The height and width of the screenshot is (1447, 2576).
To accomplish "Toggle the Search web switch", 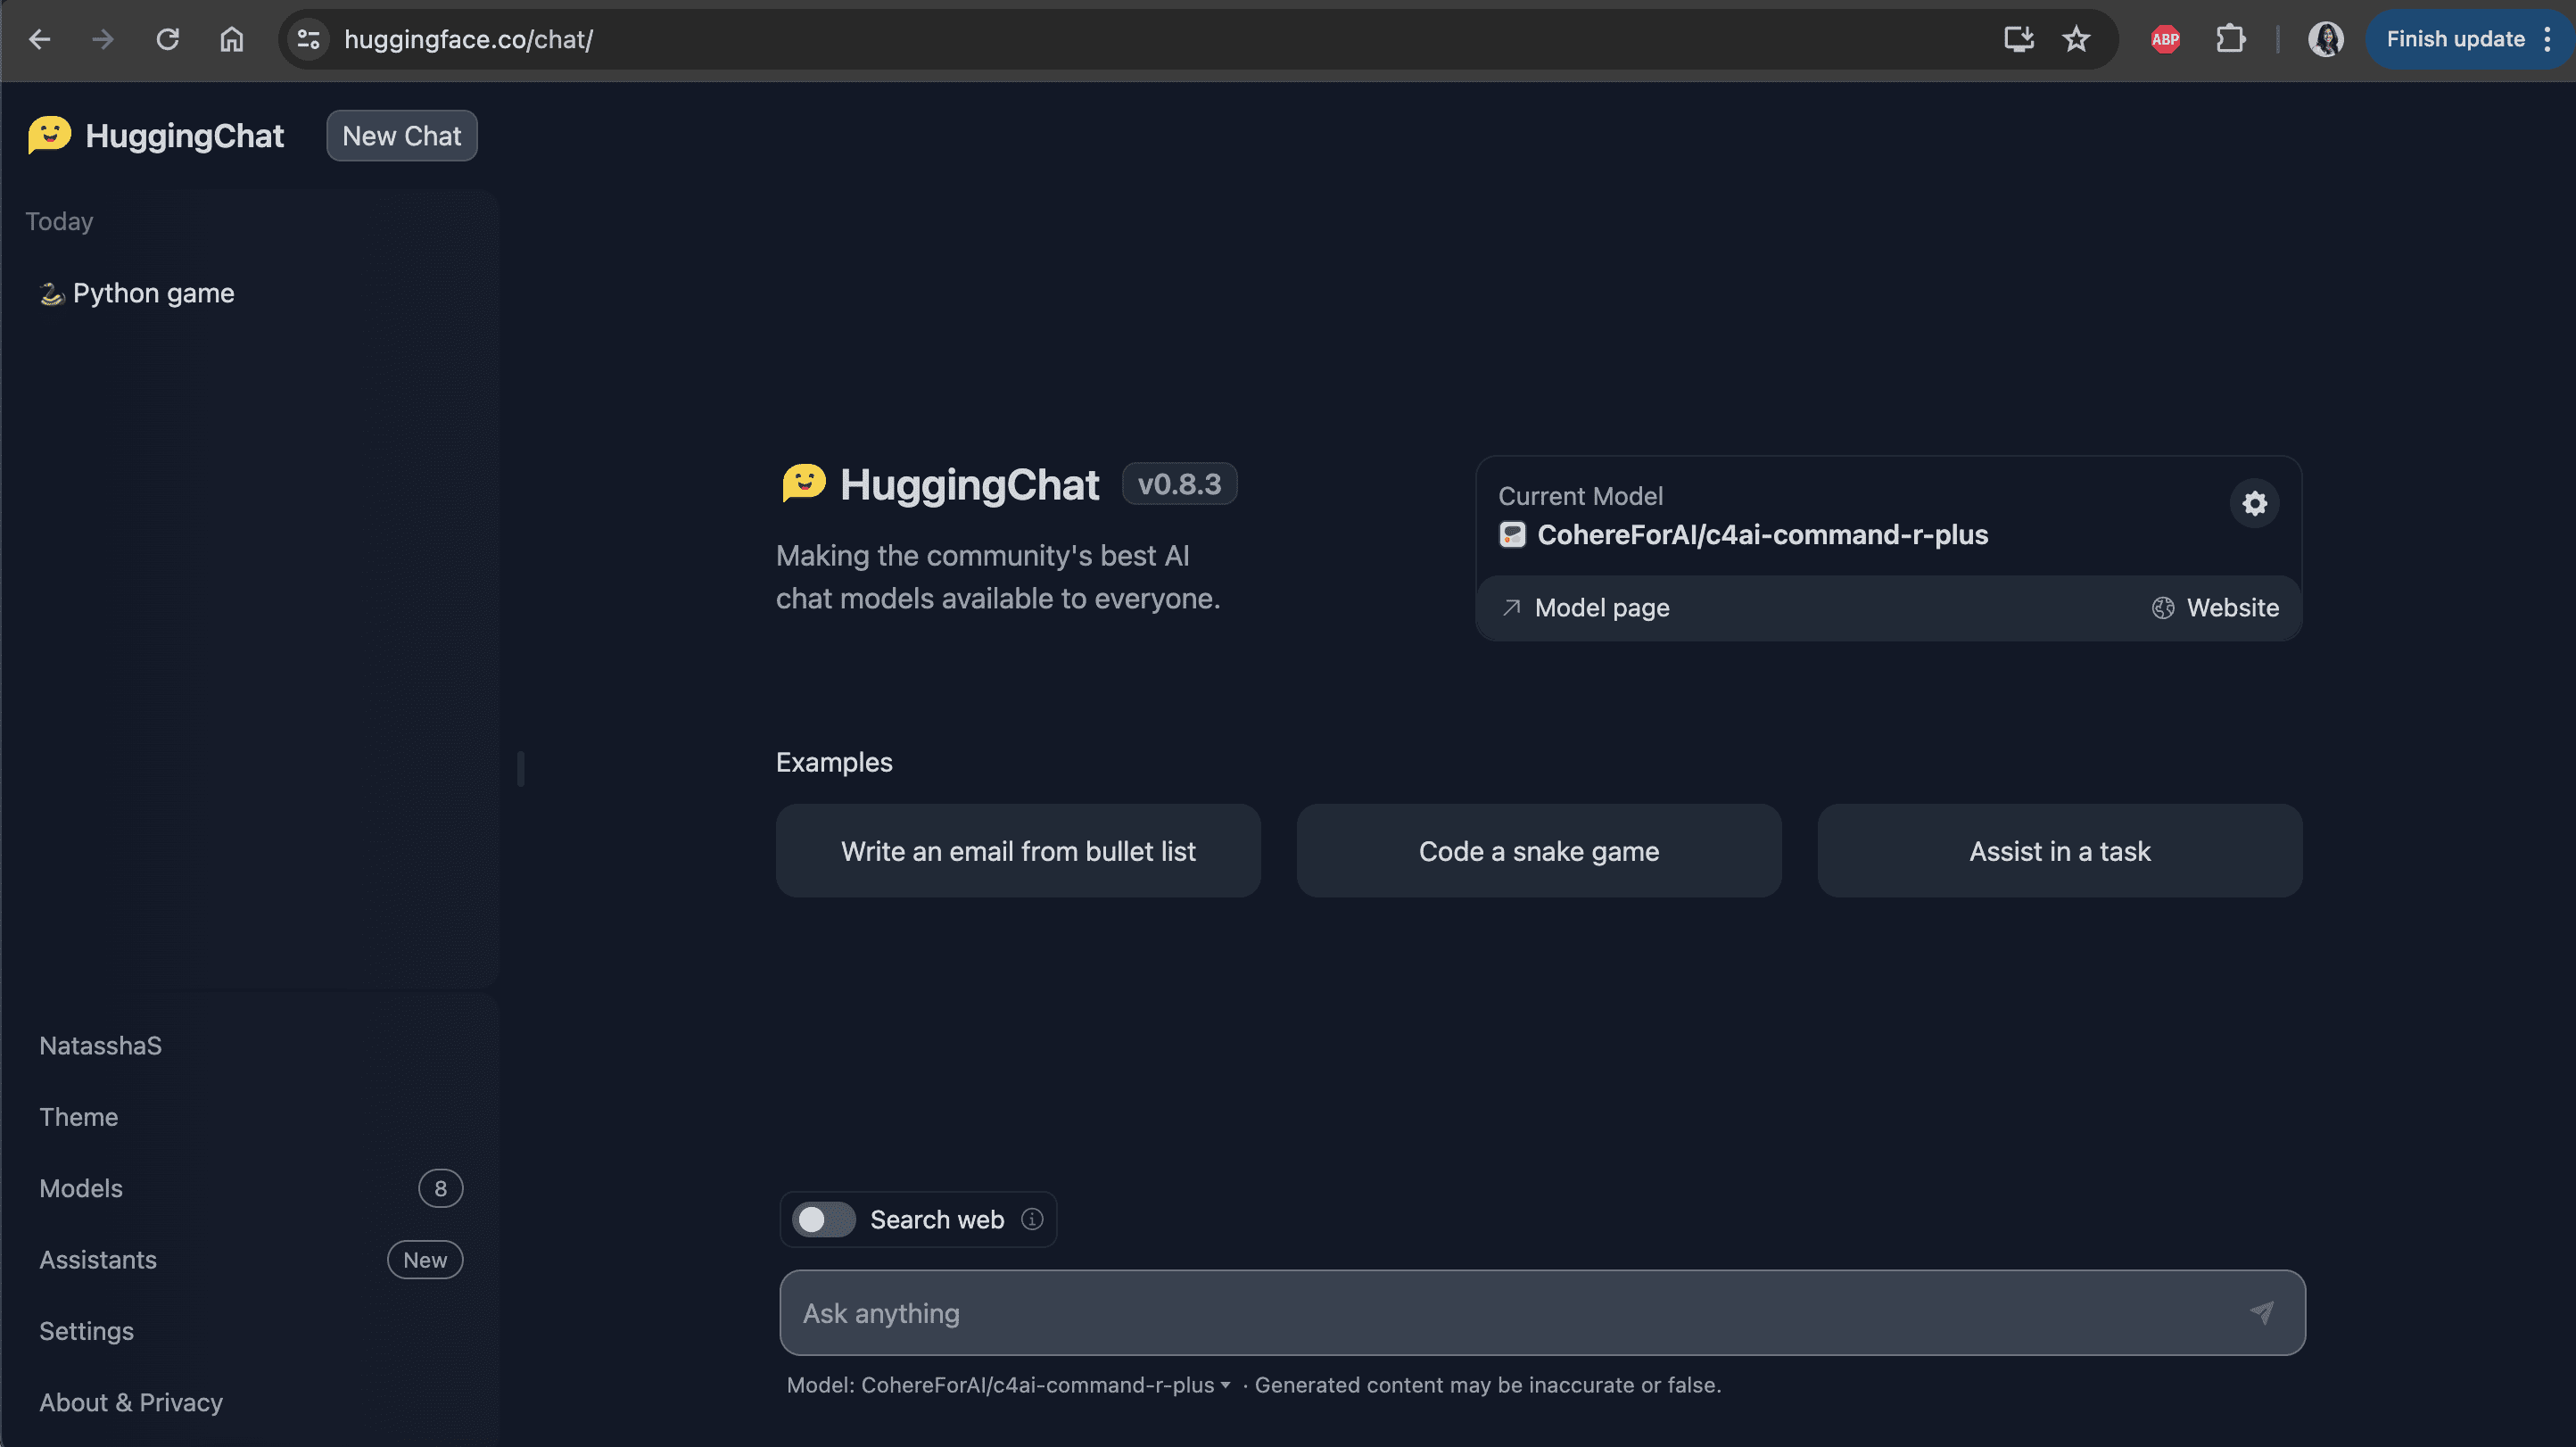I will point(822,1219).
